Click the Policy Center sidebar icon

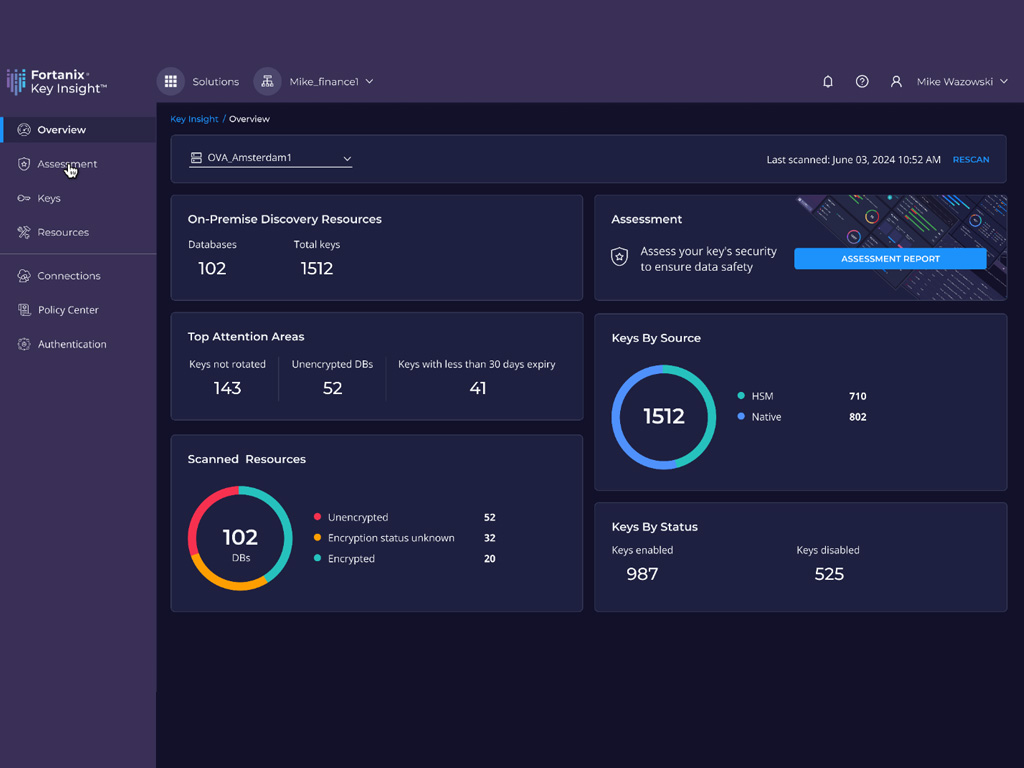[24, 310]
